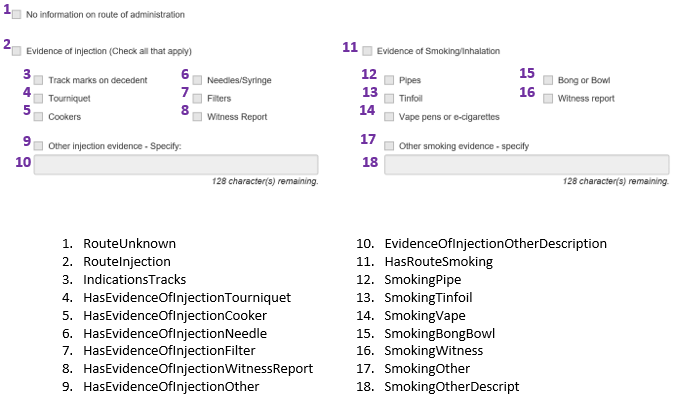Check the Cookers option

pyautogui.click(x=38, y=116)
